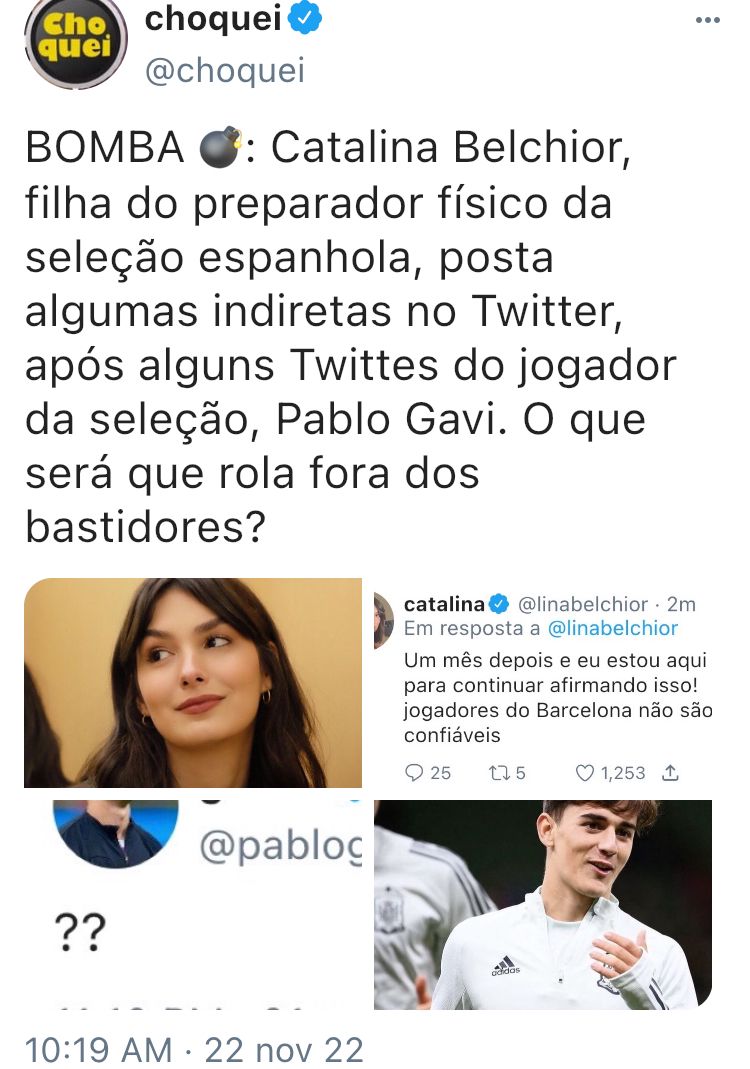Open the three-dot more options menu
Viewport: 750px width, 1069px height.
(x=707, y=20)
